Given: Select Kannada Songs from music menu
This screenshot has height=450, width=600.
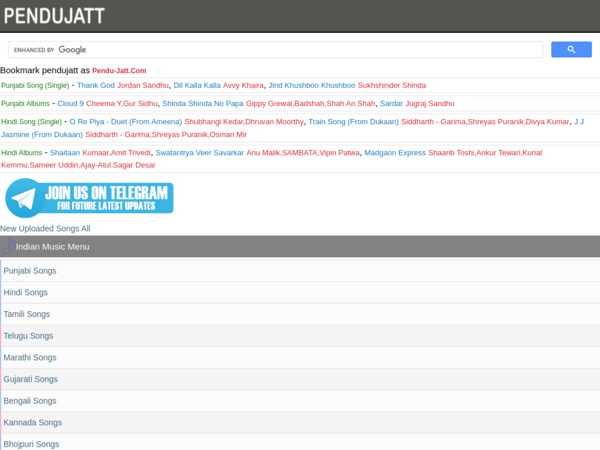Looking at the screenshot, I should [x=300, y=423].
